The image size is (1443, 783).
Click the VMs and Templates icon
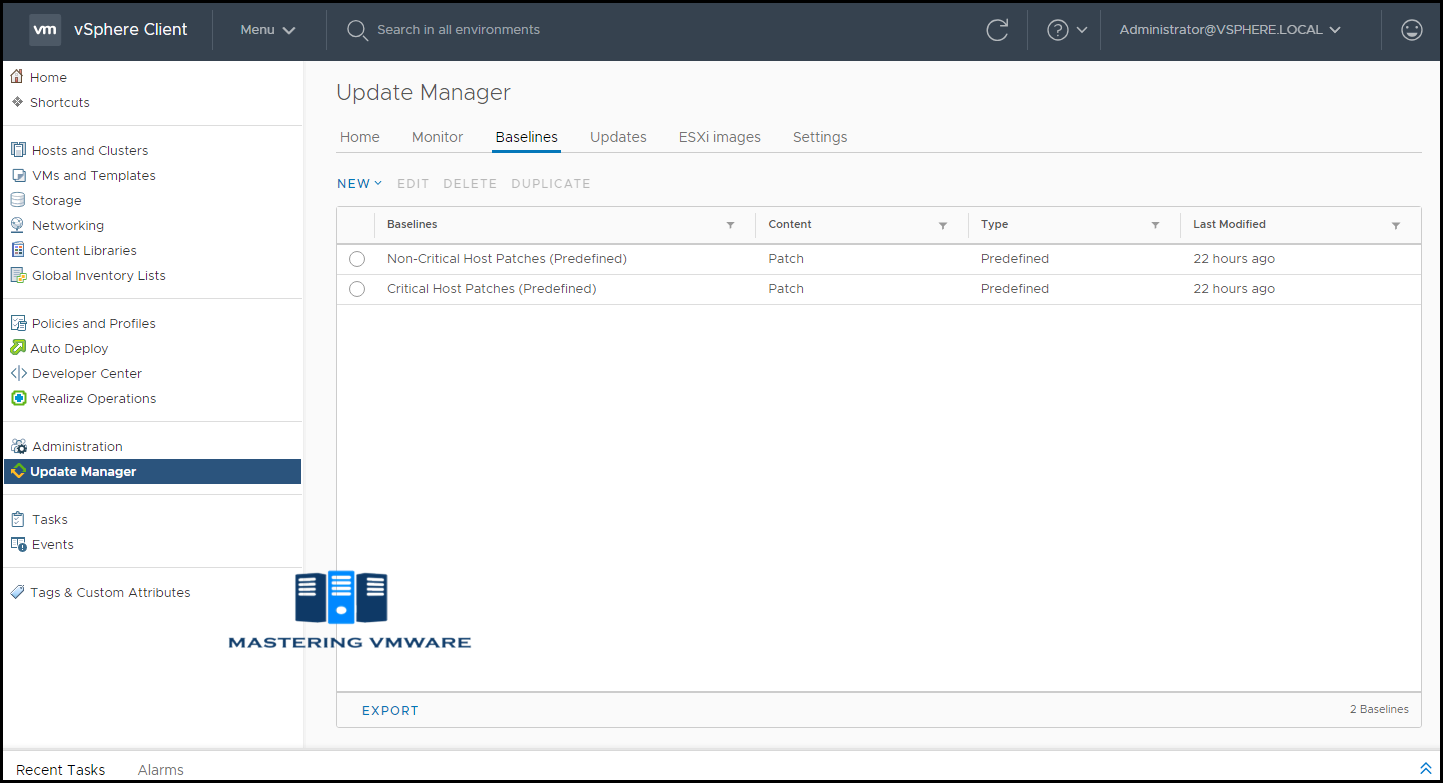click(x=18, y=175)
